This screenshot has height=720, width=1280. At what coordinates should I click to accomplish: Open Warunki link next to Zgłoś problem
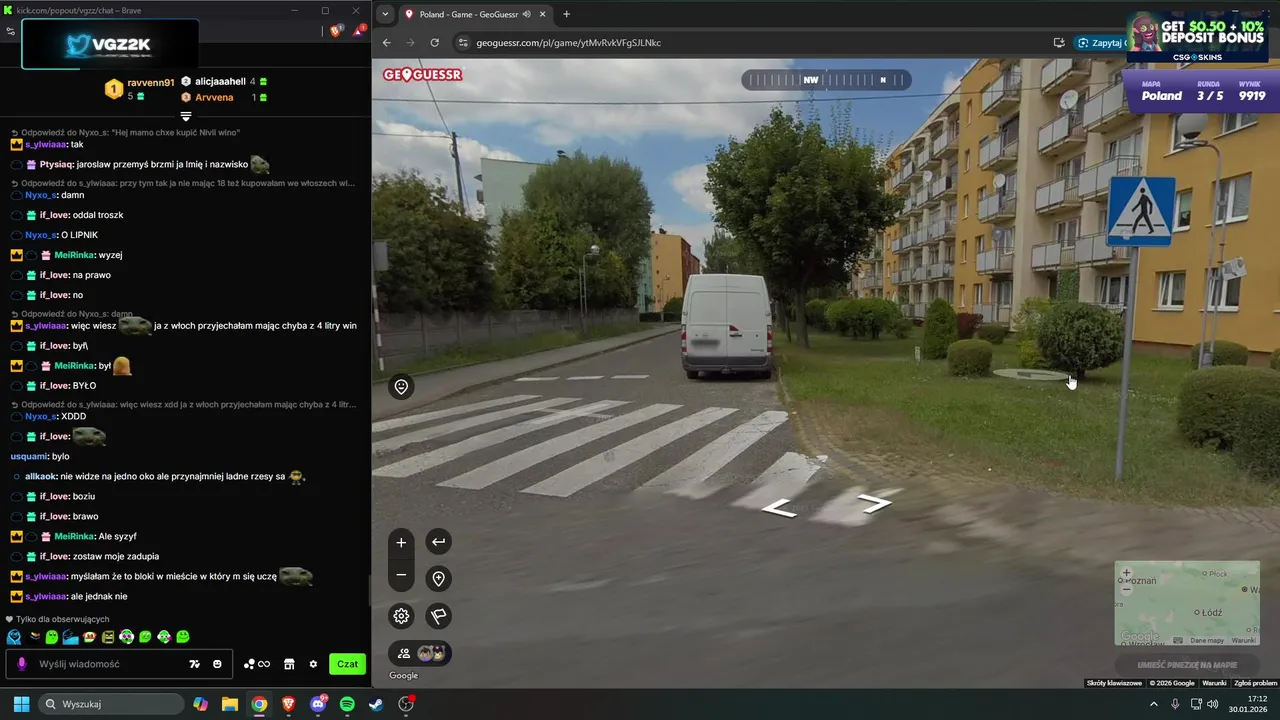[1214, 683]
